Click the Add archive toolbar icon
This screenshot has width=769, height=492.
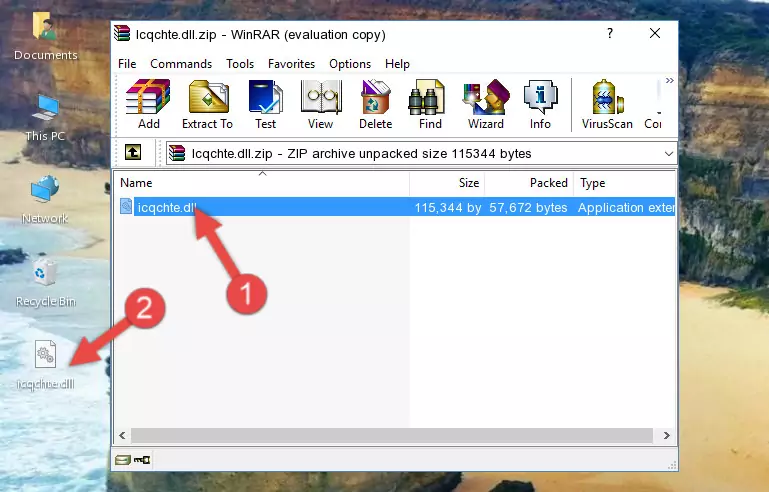tap(148, 104)
